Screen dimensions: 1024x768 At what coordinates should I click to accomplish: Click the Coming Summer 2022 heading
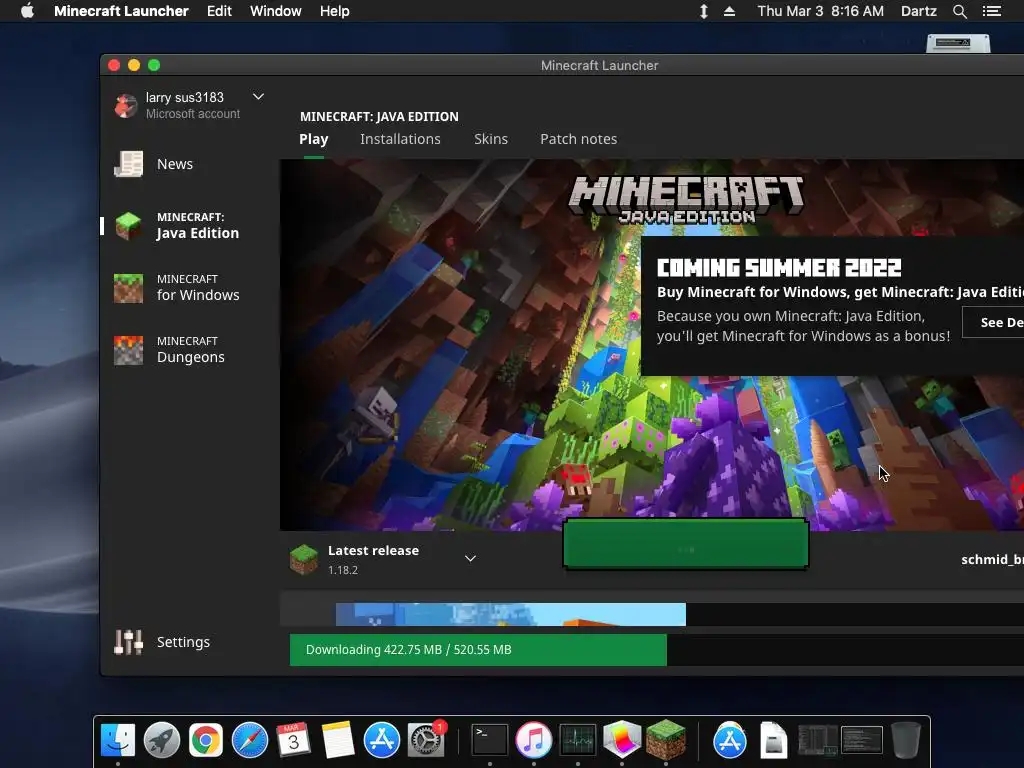click(779, 268)
